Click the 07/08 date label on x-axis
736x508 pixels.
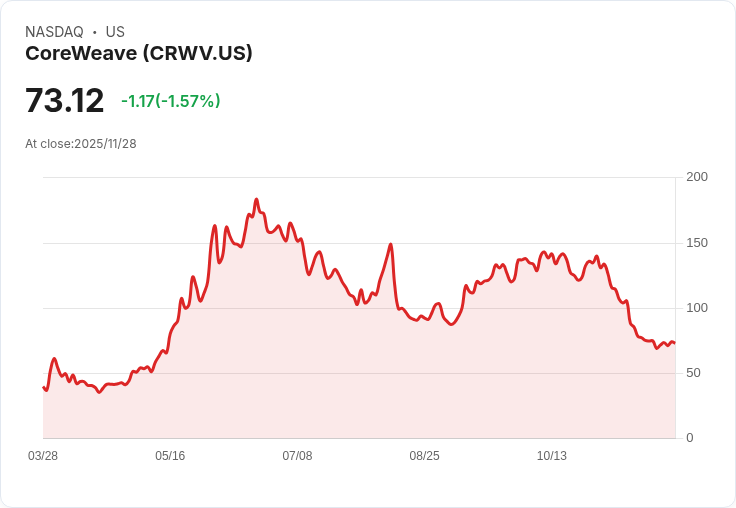coord(297,456)
